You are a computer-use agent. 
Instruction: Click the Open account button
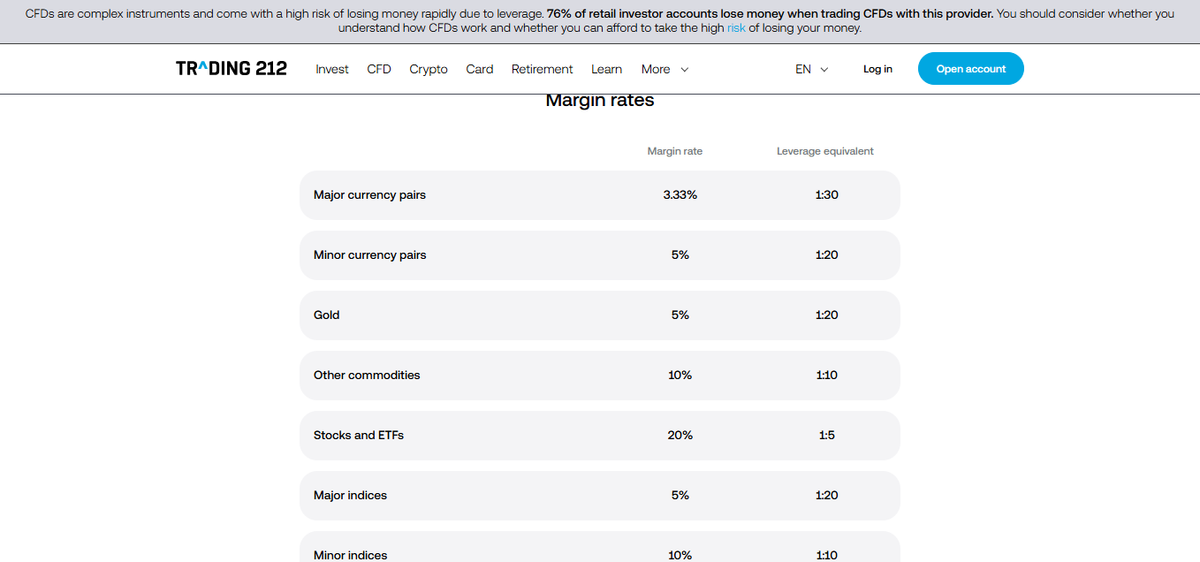point(971,69)
